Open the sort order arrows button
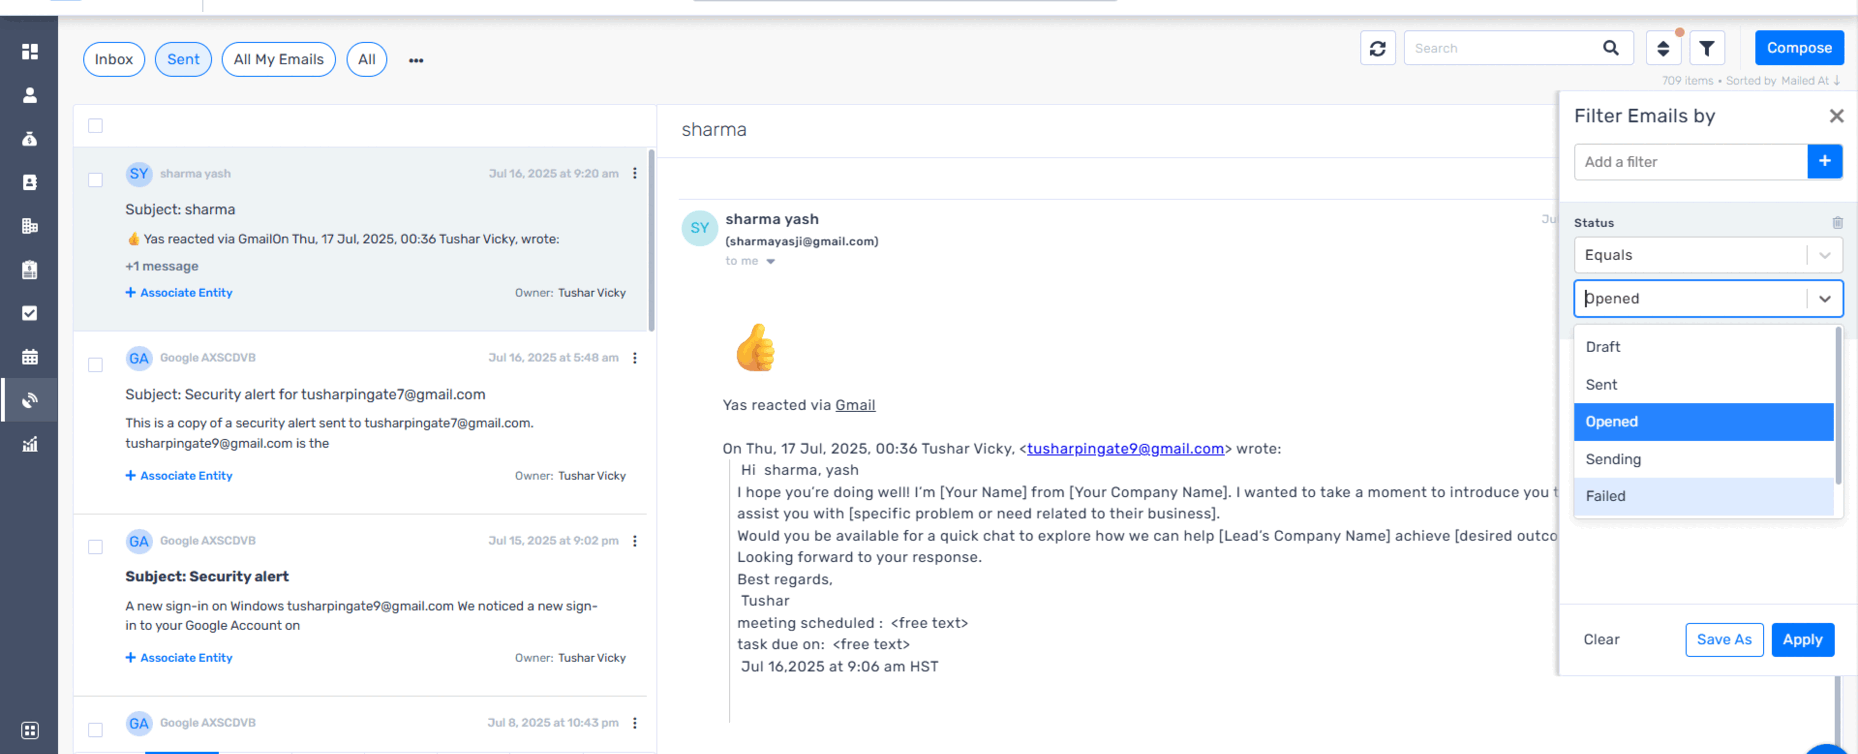Viewport: 1858px width, 754px height. (x=1663, y=48)
